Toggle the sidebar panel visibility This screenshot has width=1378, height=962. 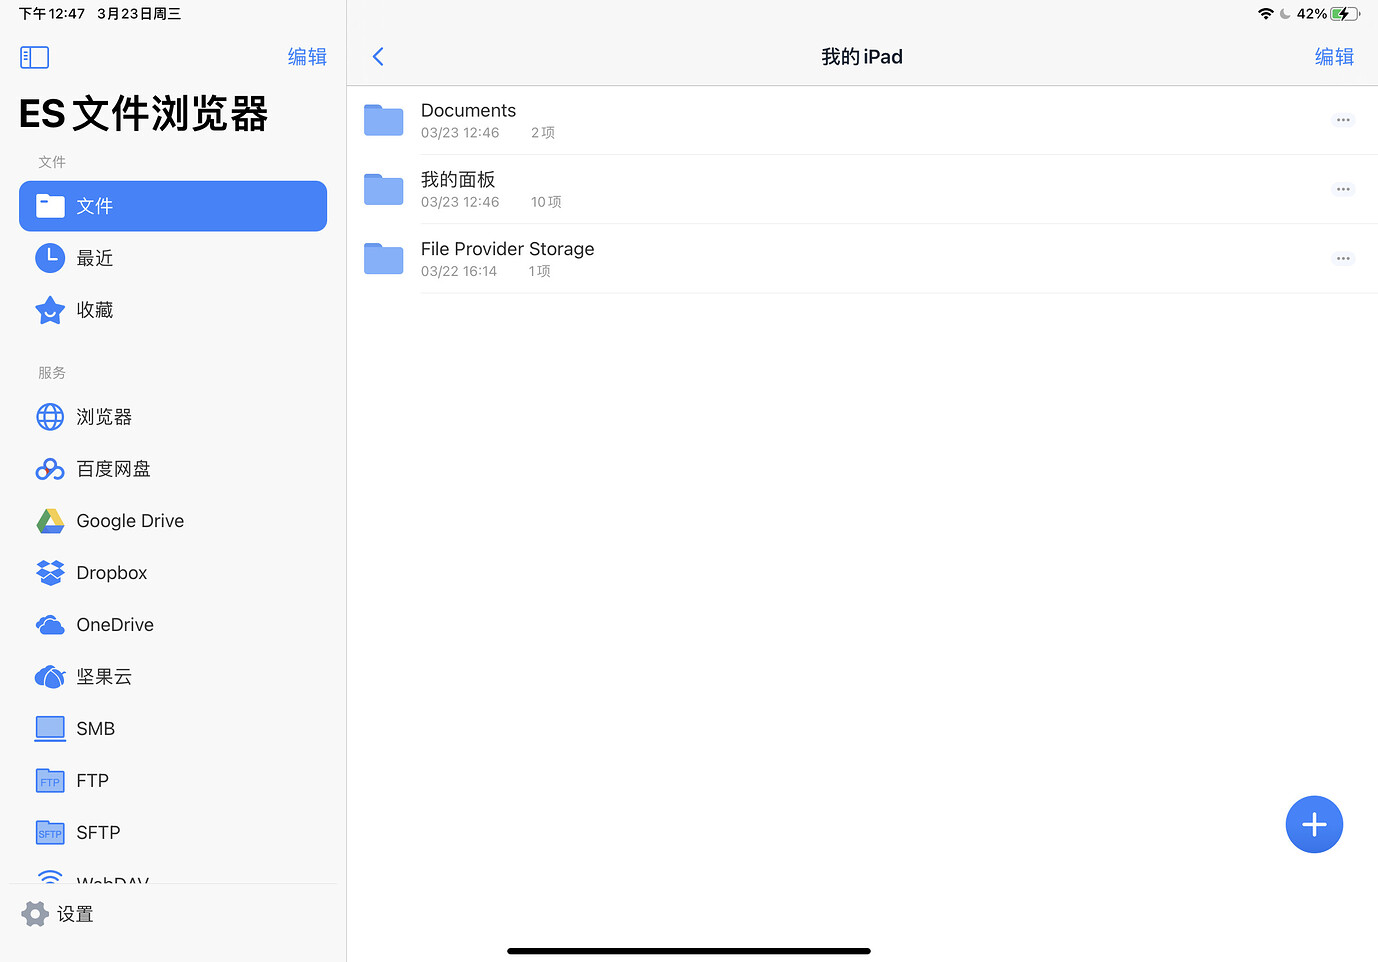click(34, 57)
